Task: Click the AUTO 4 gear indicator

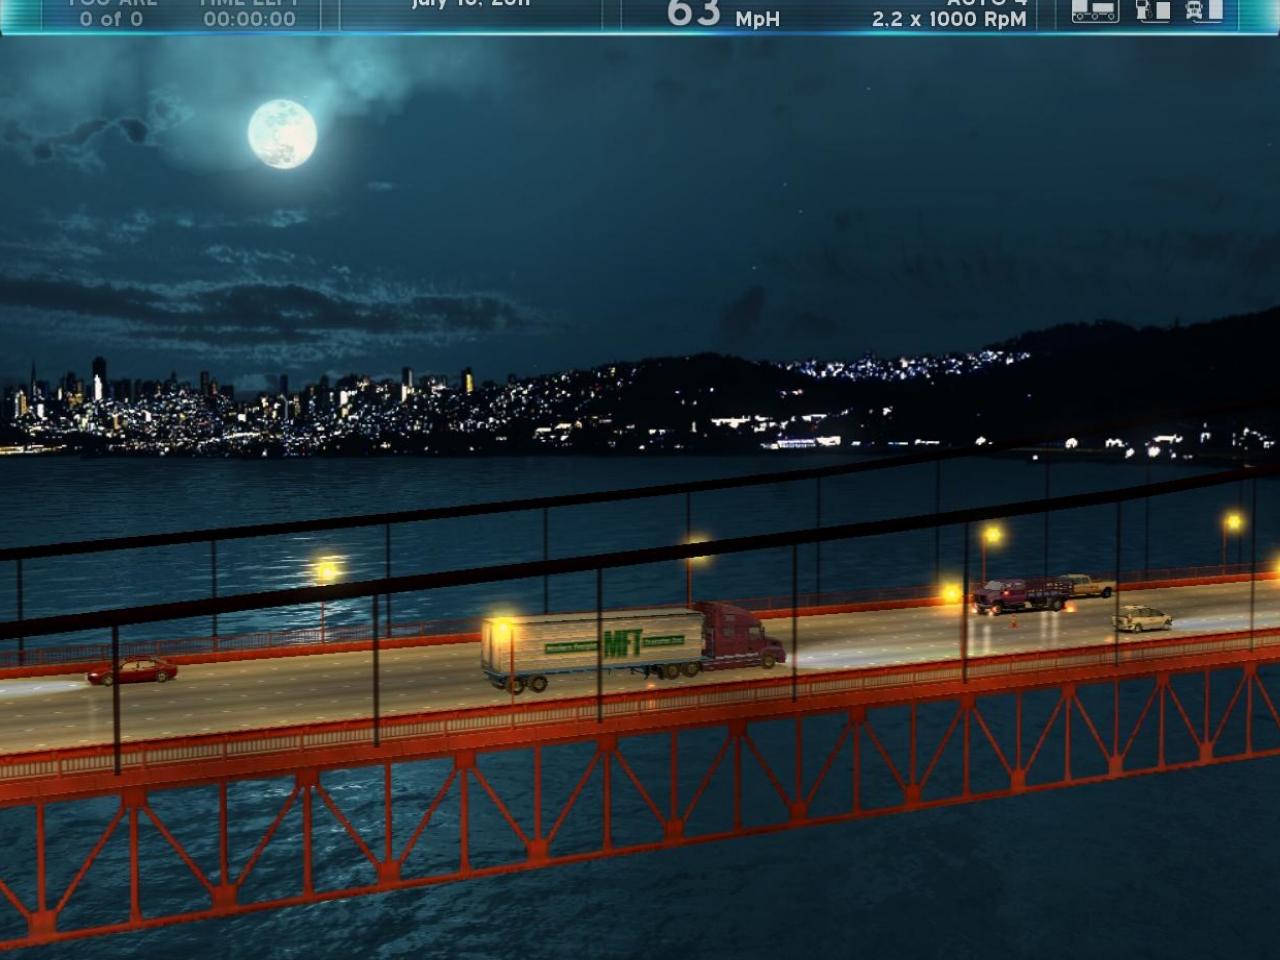Action: (986, 3)
